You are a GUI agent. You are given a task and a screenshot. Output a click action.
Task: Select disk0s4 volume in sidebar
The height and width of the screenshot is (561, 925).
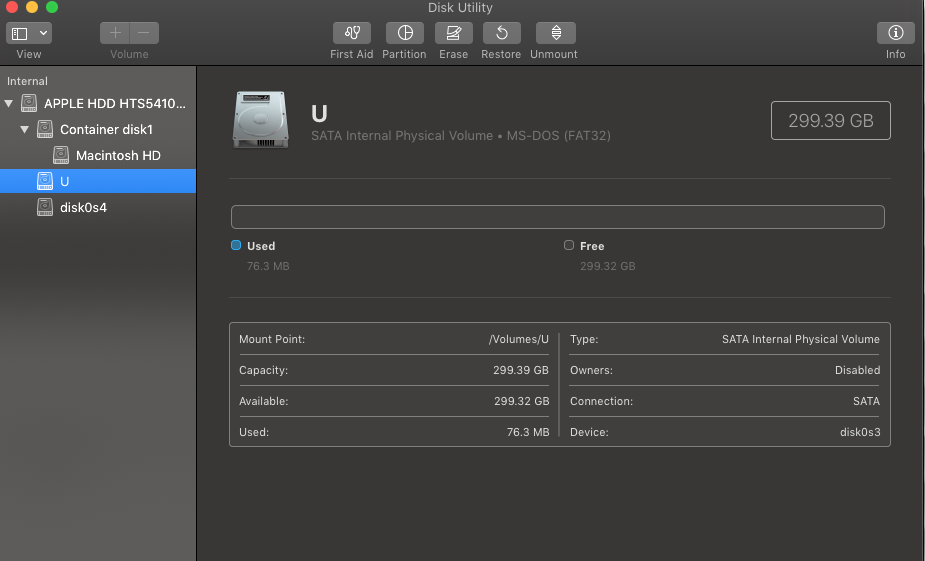[83, 207]
